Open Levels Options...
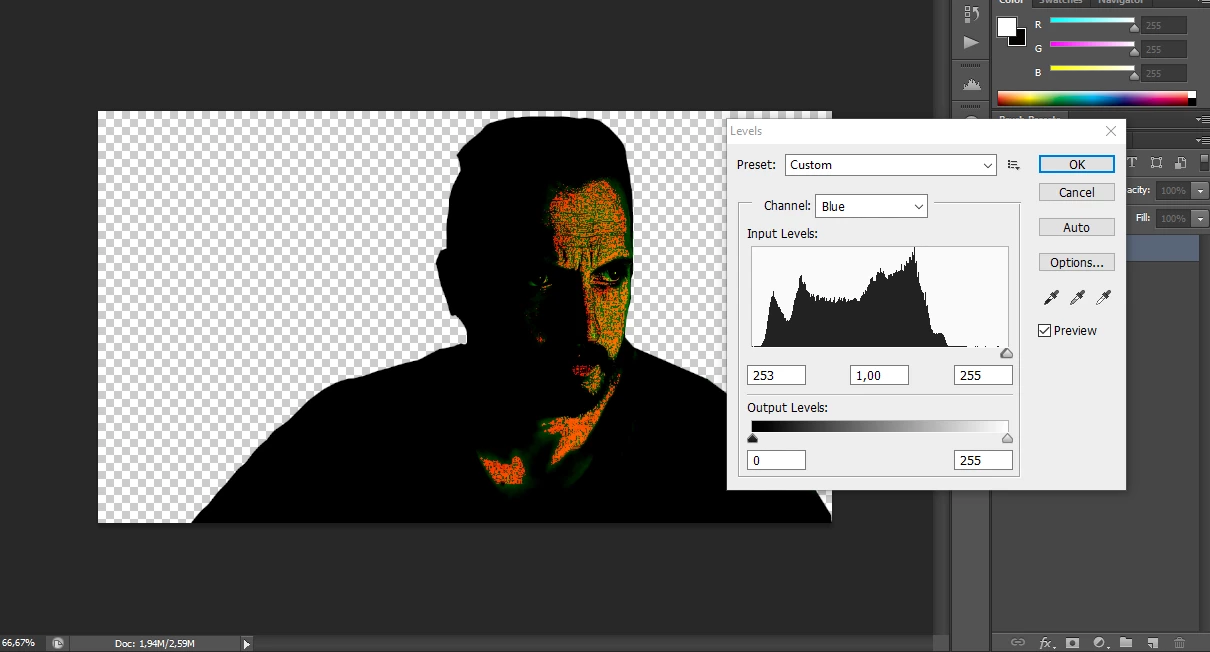The height and width of the screenshot is (652, 1210). pyautogui.click(x=1077, y=262)
